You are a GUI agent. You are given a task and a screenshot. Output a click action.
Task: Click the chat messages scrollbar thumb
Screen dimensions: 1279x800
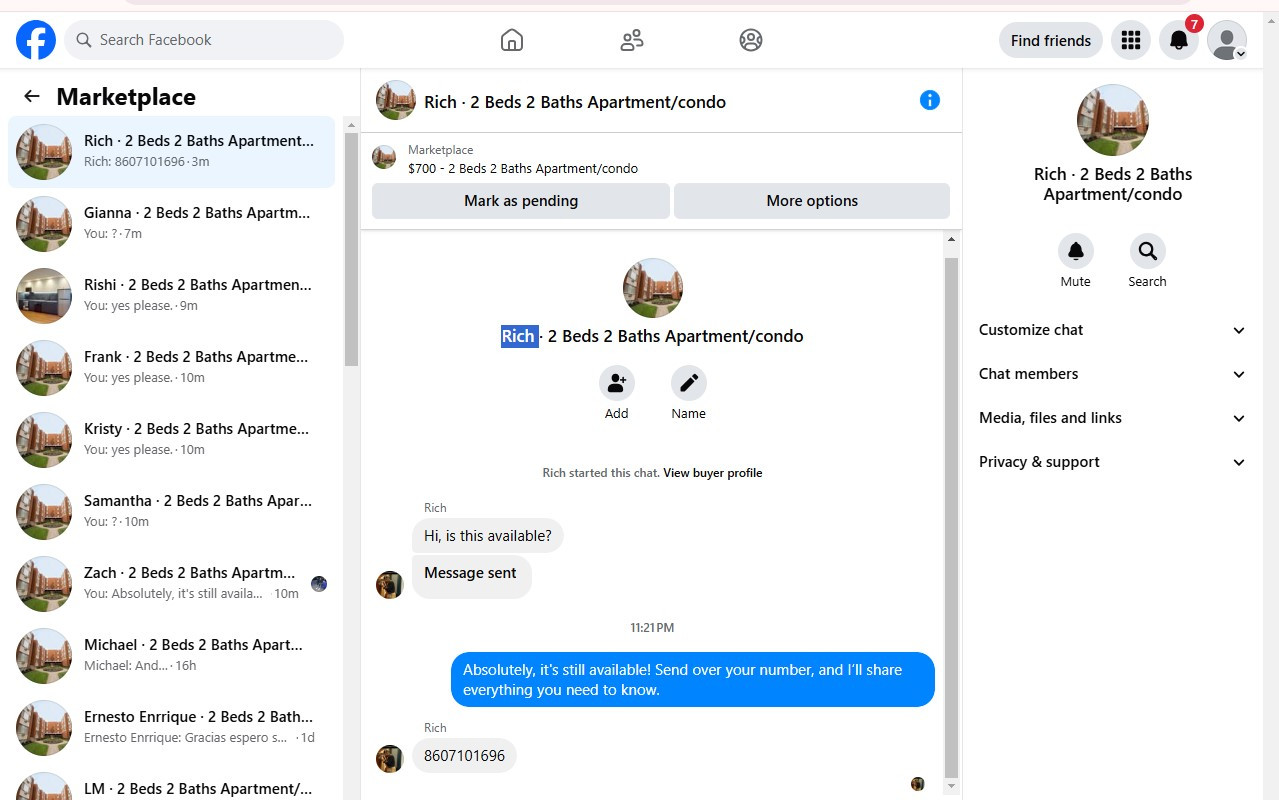click(x=951, y=517)
